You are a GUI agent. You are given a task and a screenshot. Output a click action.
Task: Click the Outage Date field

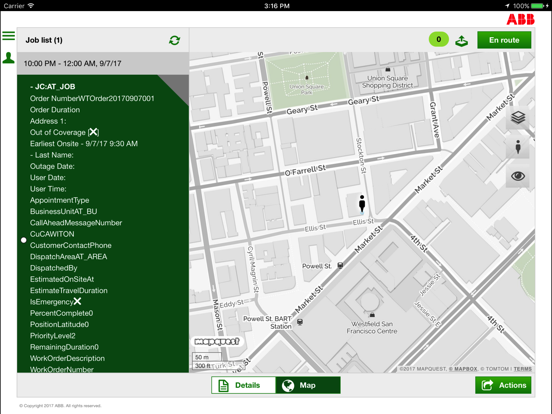[52, 166]
